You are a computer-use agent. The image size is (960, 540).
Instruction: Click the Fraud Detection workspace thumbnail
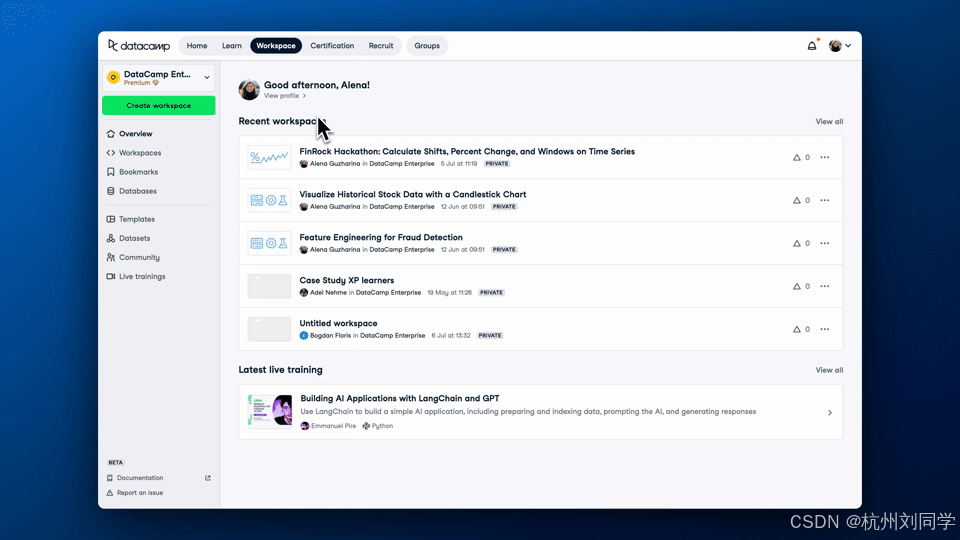tap(269, 243)
